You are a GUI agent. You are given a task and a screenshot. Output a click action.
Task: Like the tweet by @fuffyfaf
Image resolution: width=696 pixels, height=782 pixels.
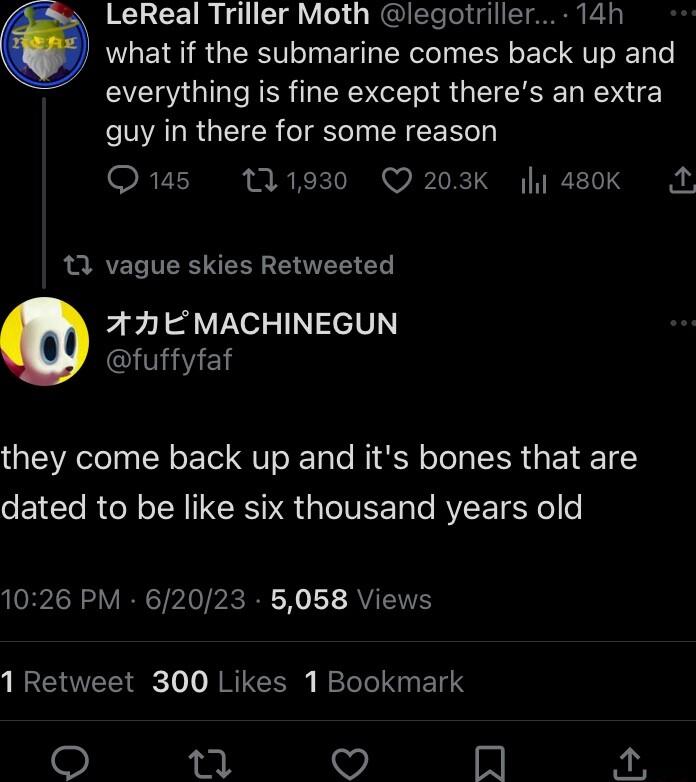350,763
